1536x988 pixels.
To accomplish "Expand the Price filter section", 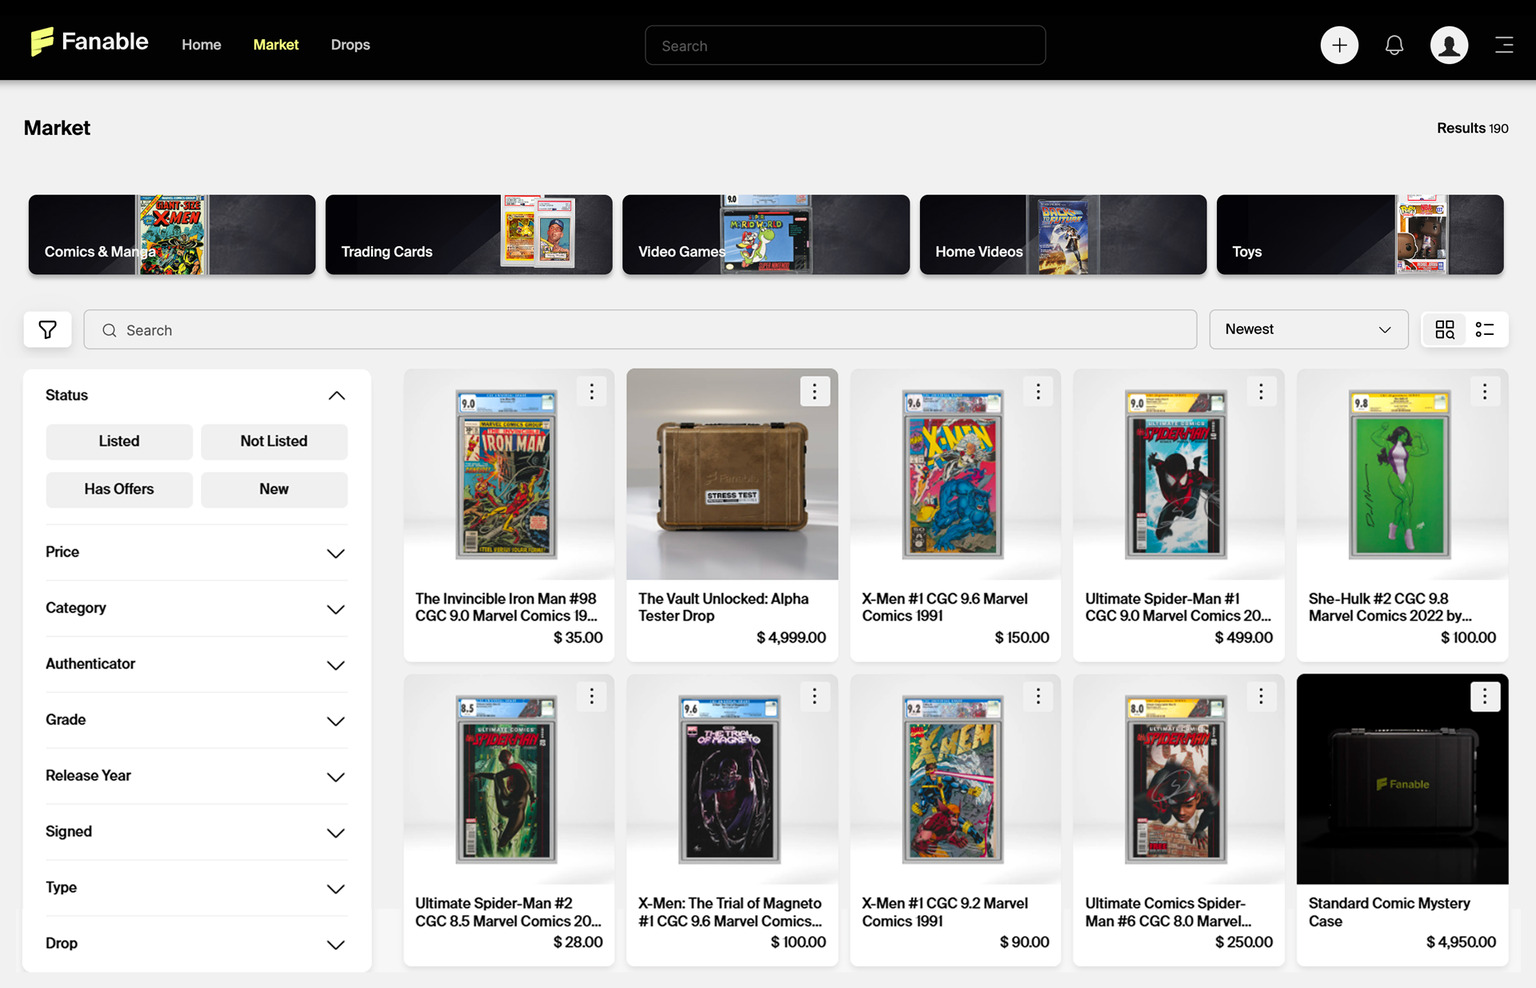I will click(195, 552).
